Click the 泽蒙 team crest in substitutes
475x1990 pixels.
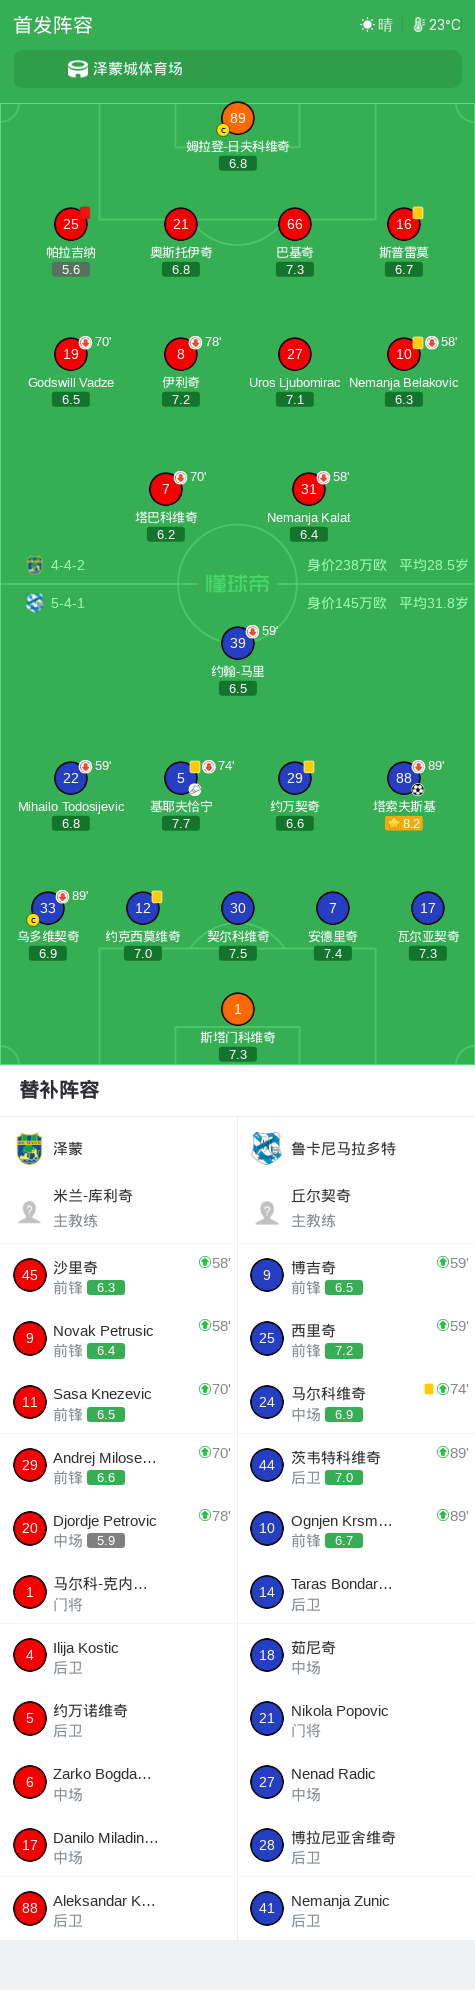pos(29,1149)
